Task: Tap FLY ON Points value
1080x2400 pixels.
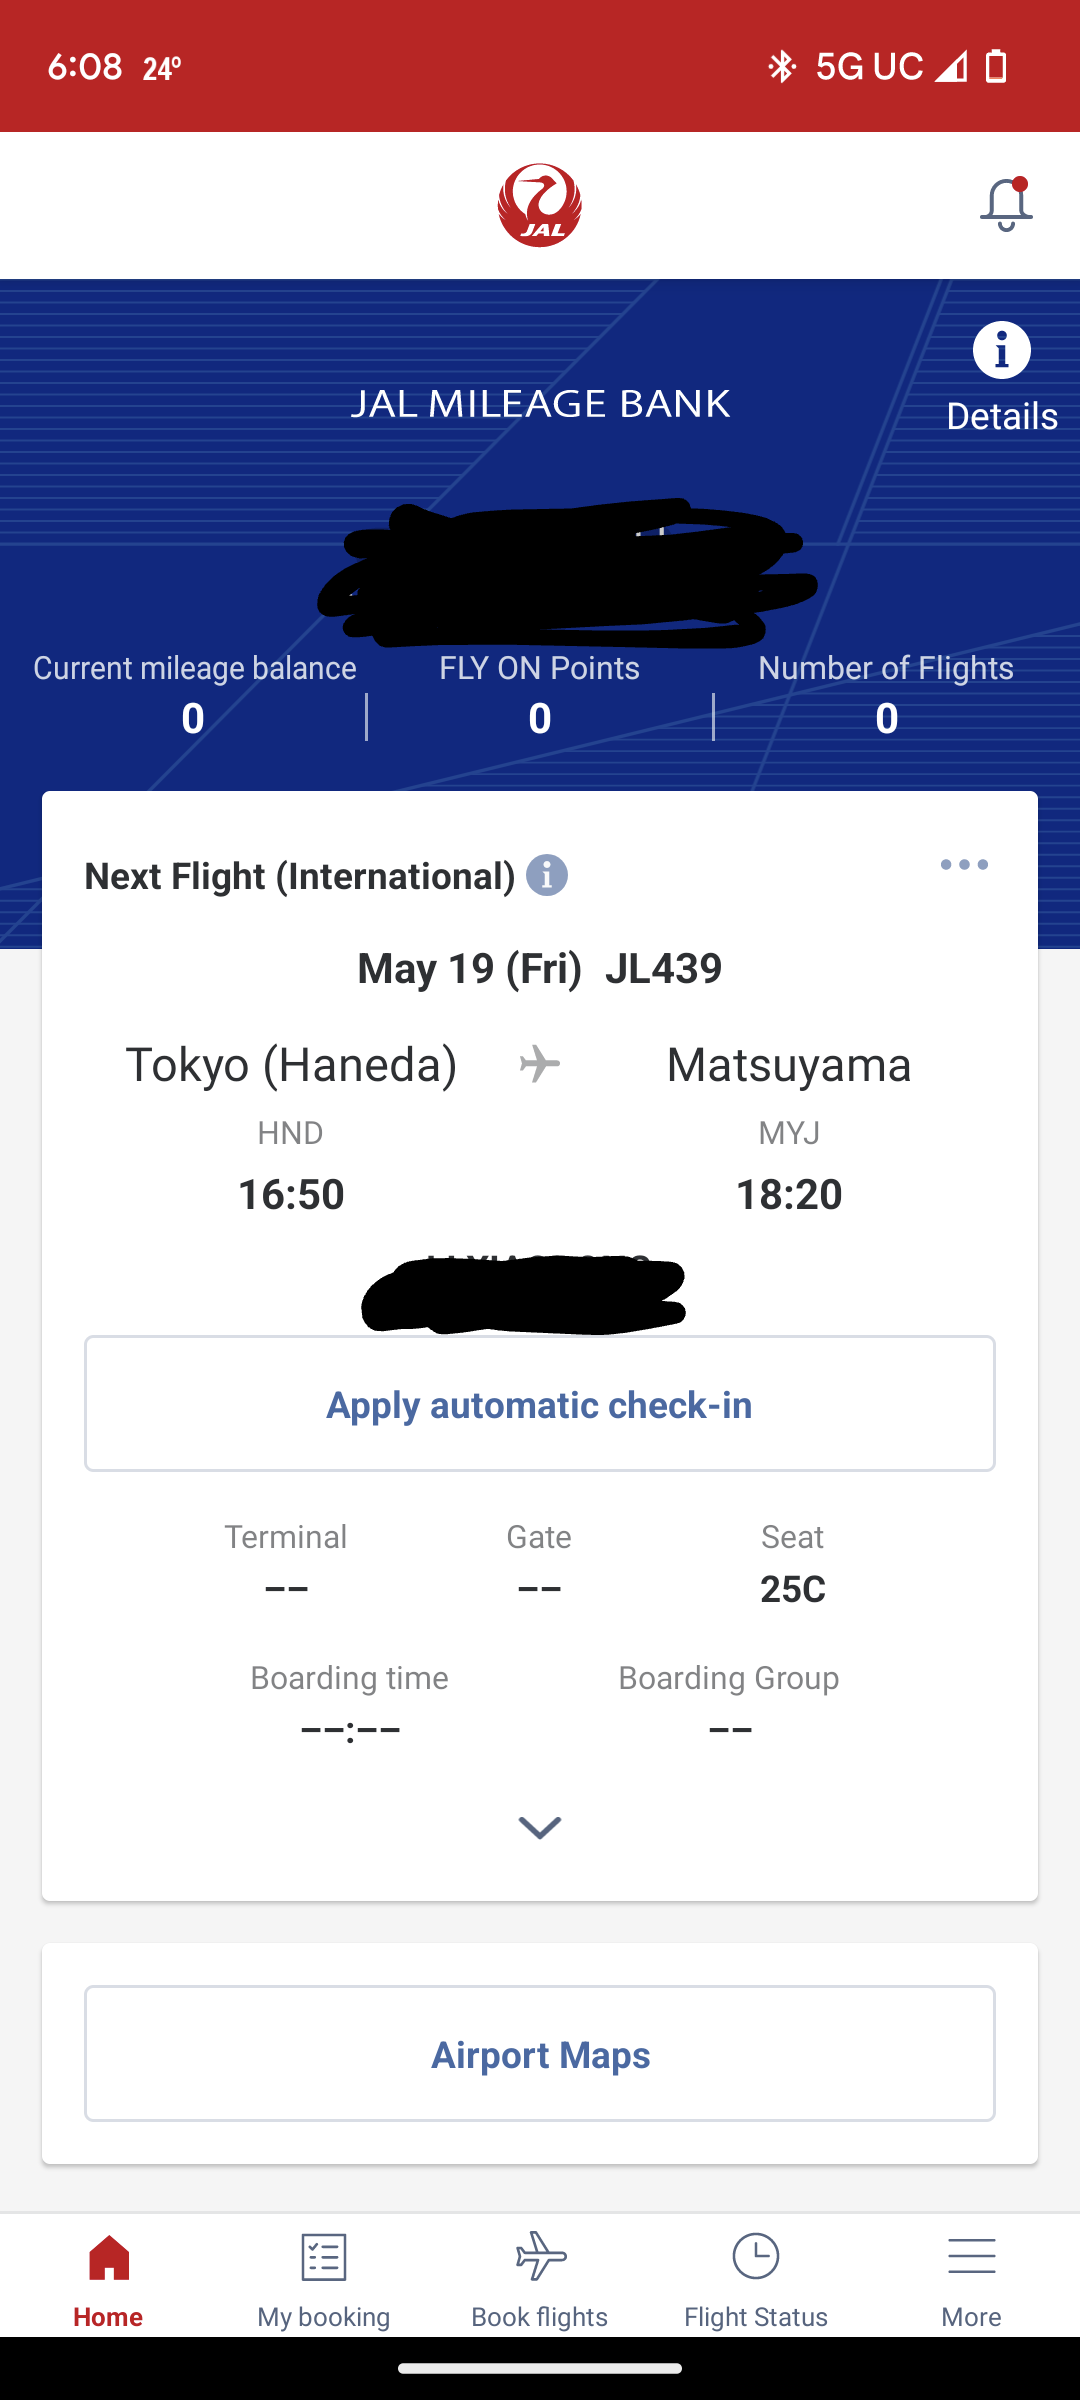Action: (x=540, y=718)
